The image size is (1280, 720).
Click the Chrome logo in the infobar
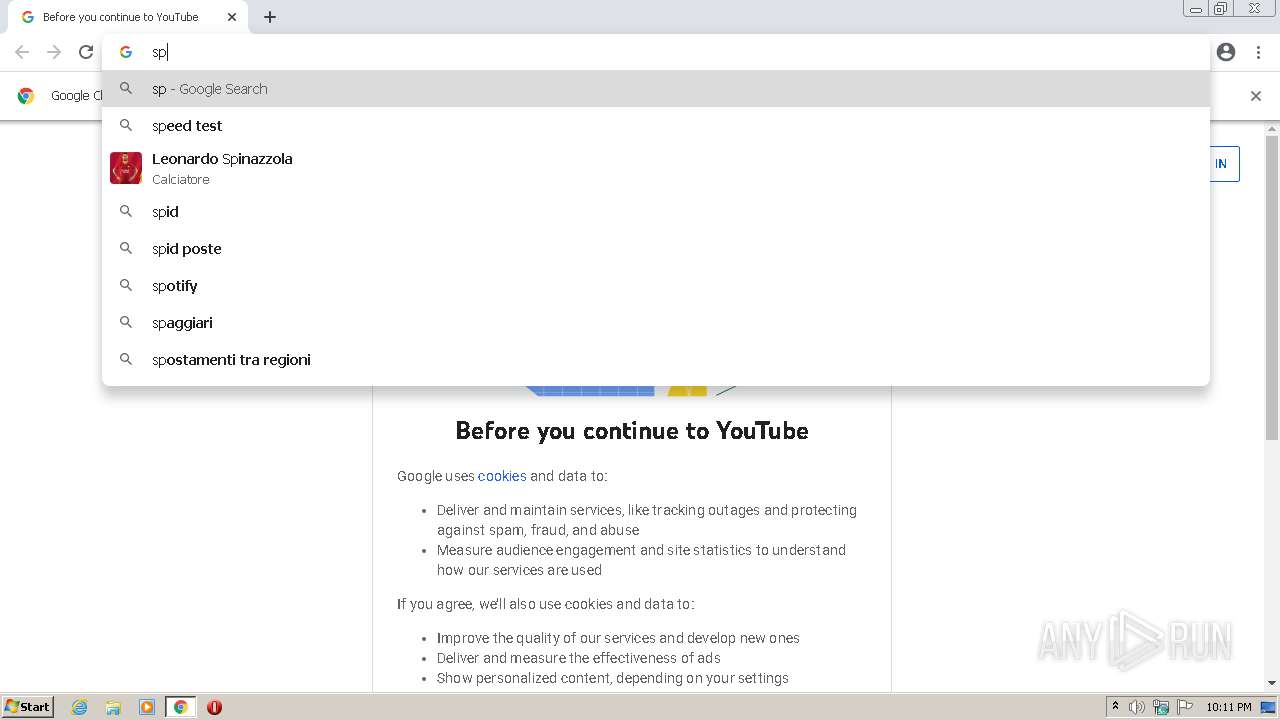26,96
